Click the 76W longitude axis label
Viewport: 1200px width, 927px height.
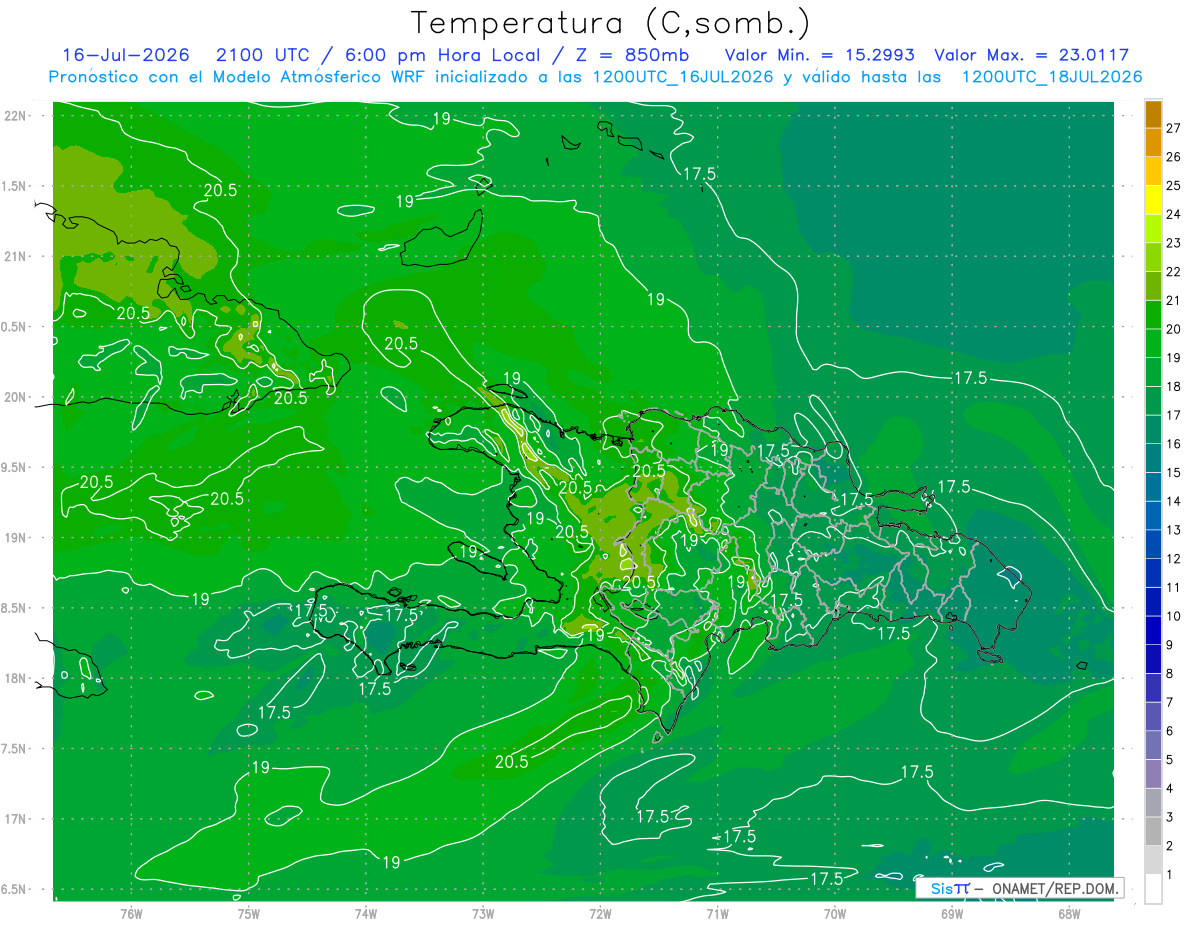coord(131,913)
